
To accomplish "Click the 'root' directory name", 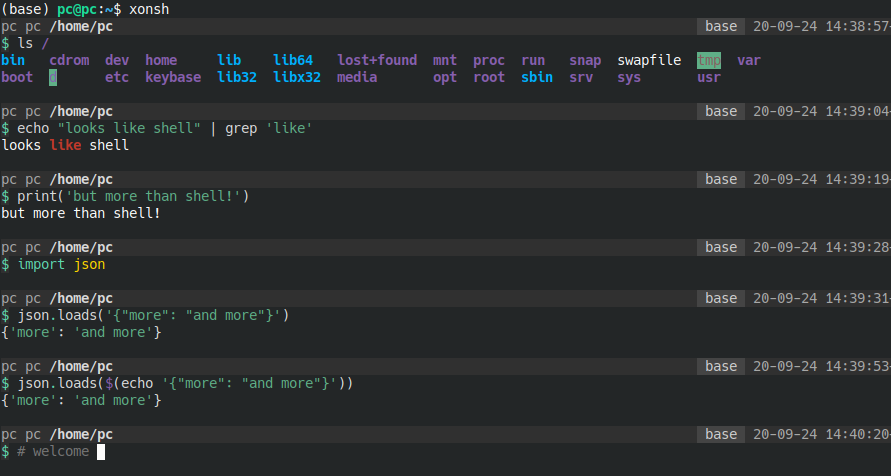I will click(489, 77).
